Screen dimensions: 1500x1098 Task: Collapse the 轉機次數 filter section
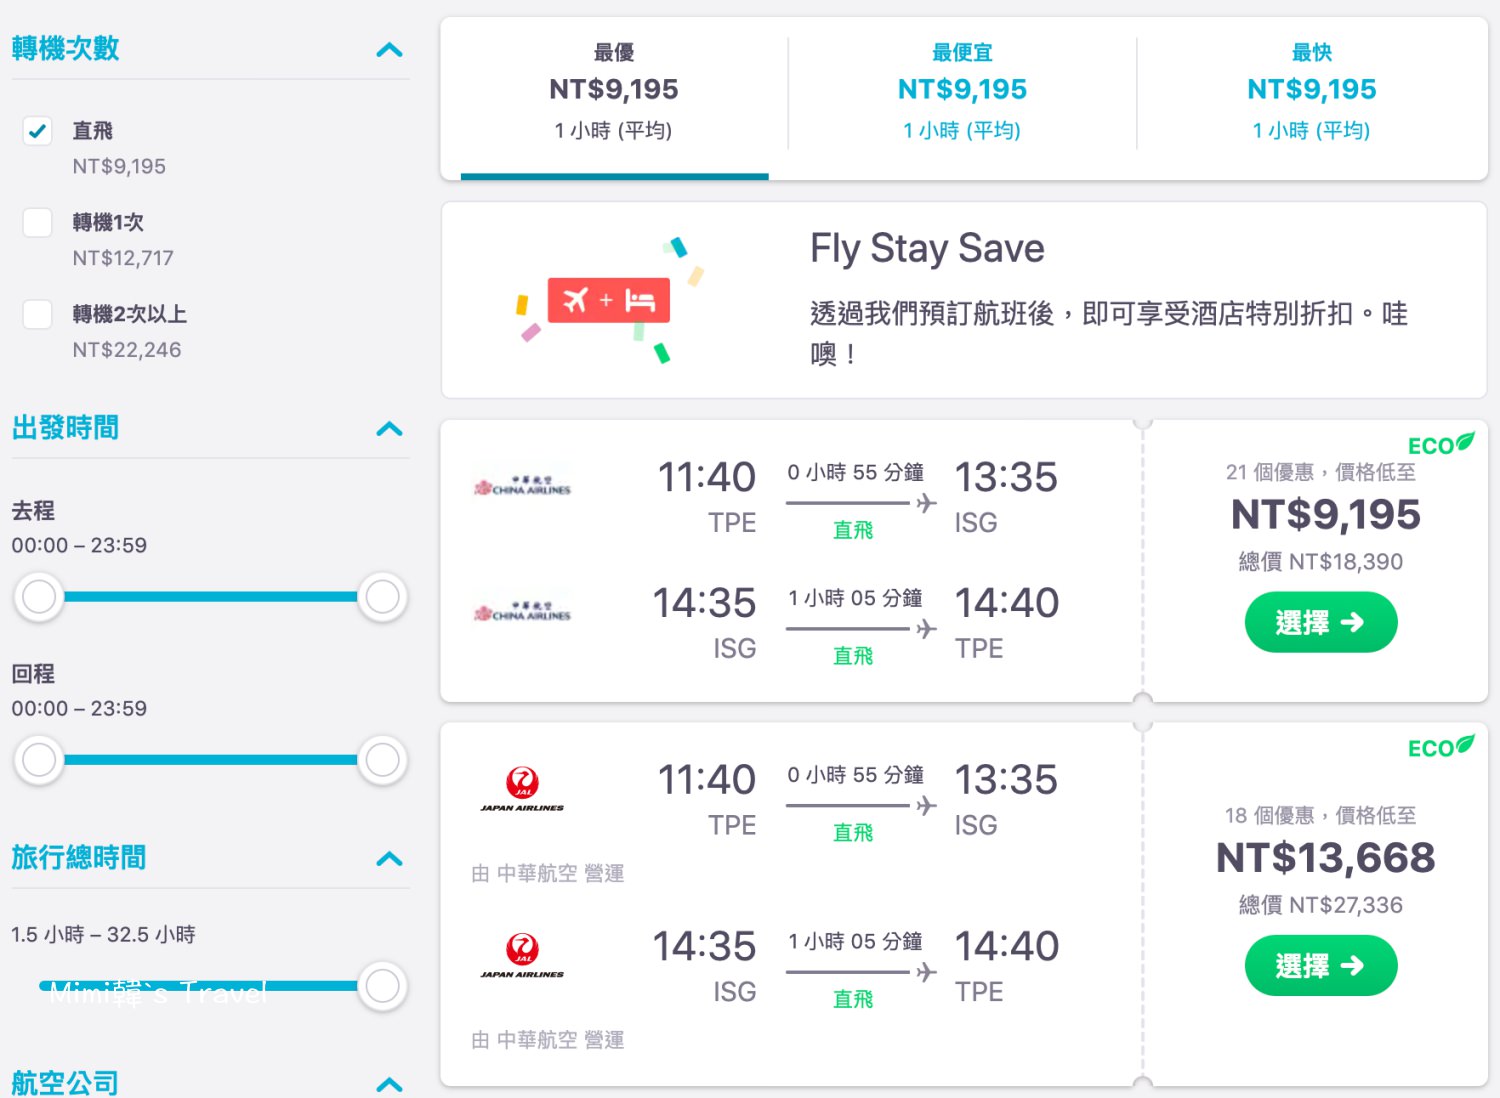pos(389,49)
